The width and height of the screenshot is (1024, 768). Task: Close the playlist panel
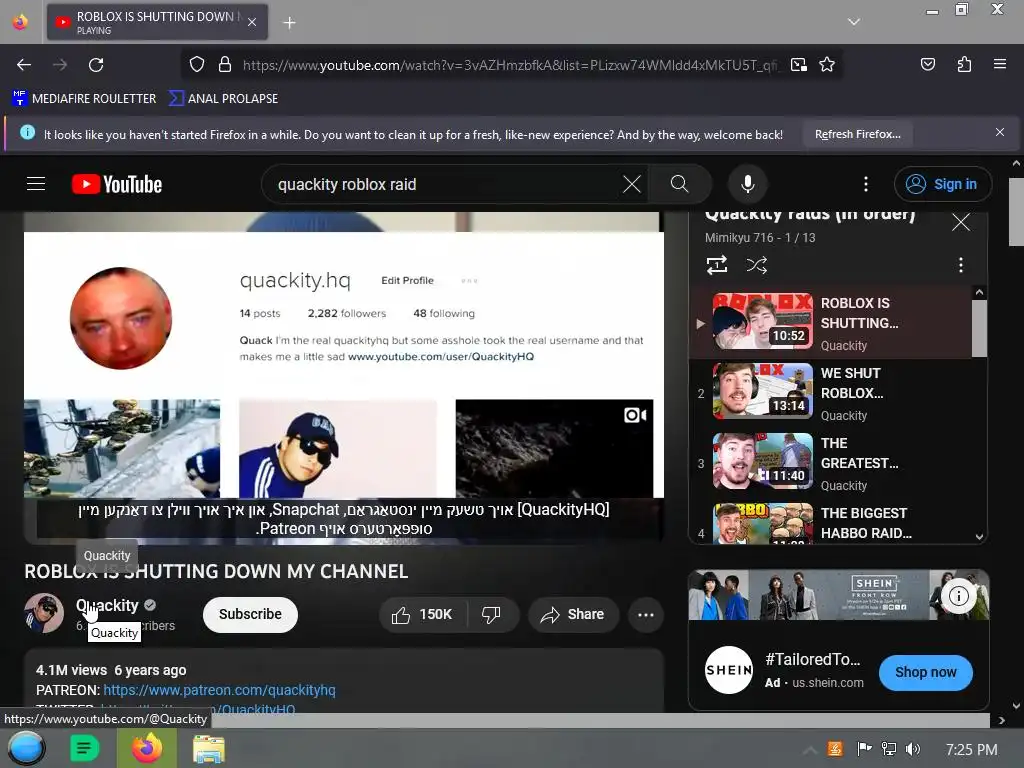point(960,223)
